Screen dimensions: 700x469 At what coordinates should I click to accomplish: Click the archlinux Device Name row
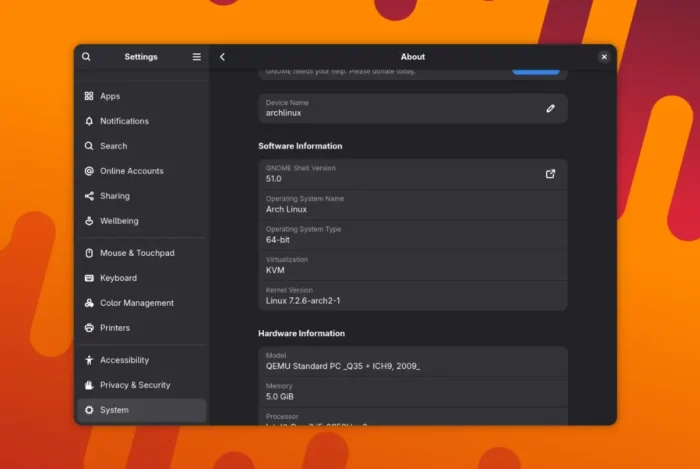pyautogui.click(x=413, y=108)
